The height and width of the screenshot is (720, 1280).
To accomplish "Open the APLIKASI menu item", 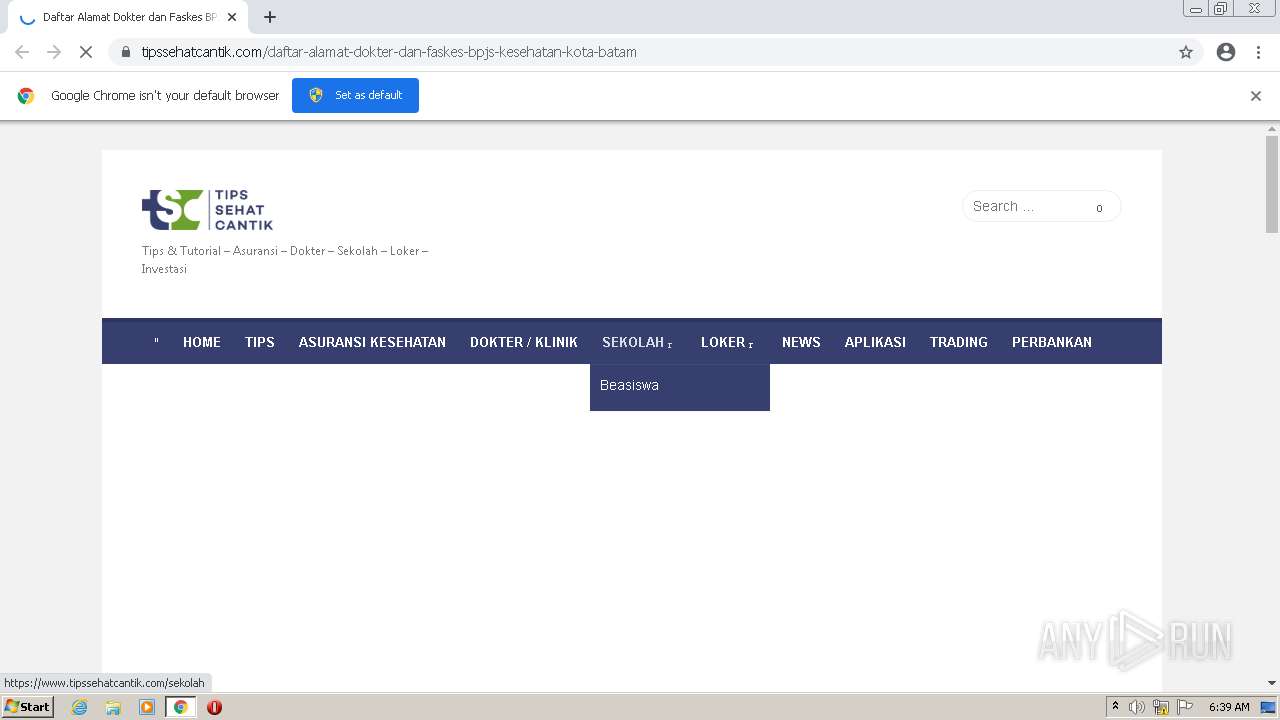I will (875, 342).
